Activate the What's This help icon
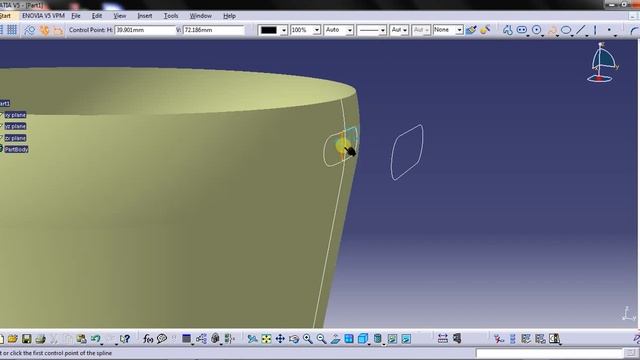The width and height of the screenshot is (640, 360). [x=125, y=339]
